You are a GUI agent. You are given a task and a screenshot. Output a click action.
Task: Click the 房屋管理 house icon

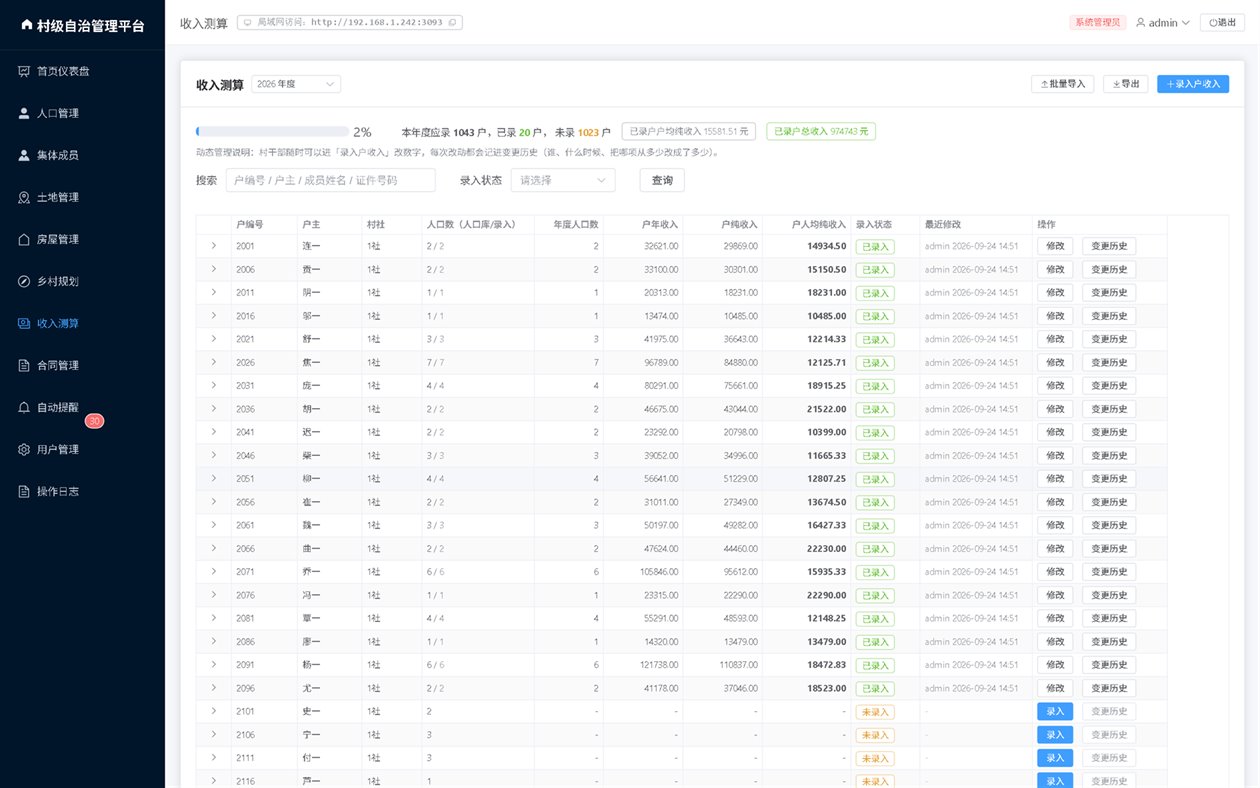pyautogui.click(x=24, y=239)
